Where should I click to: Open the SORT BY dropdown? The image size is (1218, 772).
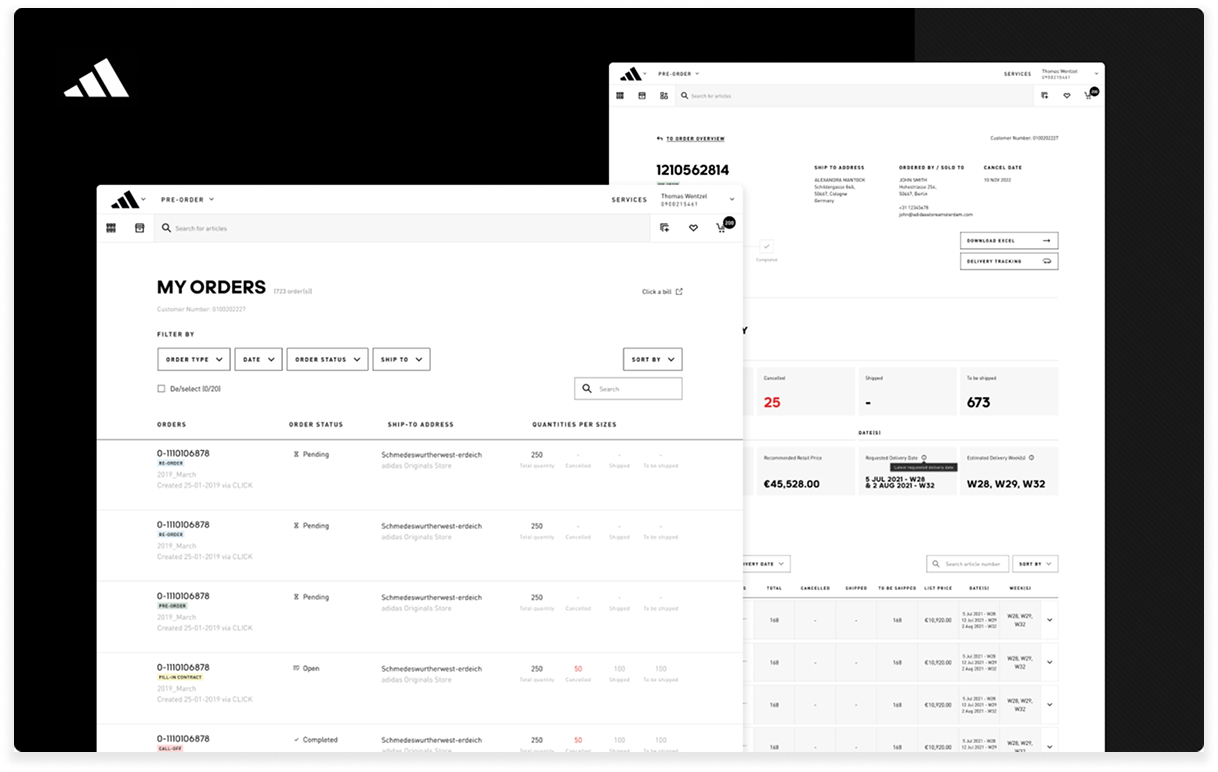pos(652,359)
